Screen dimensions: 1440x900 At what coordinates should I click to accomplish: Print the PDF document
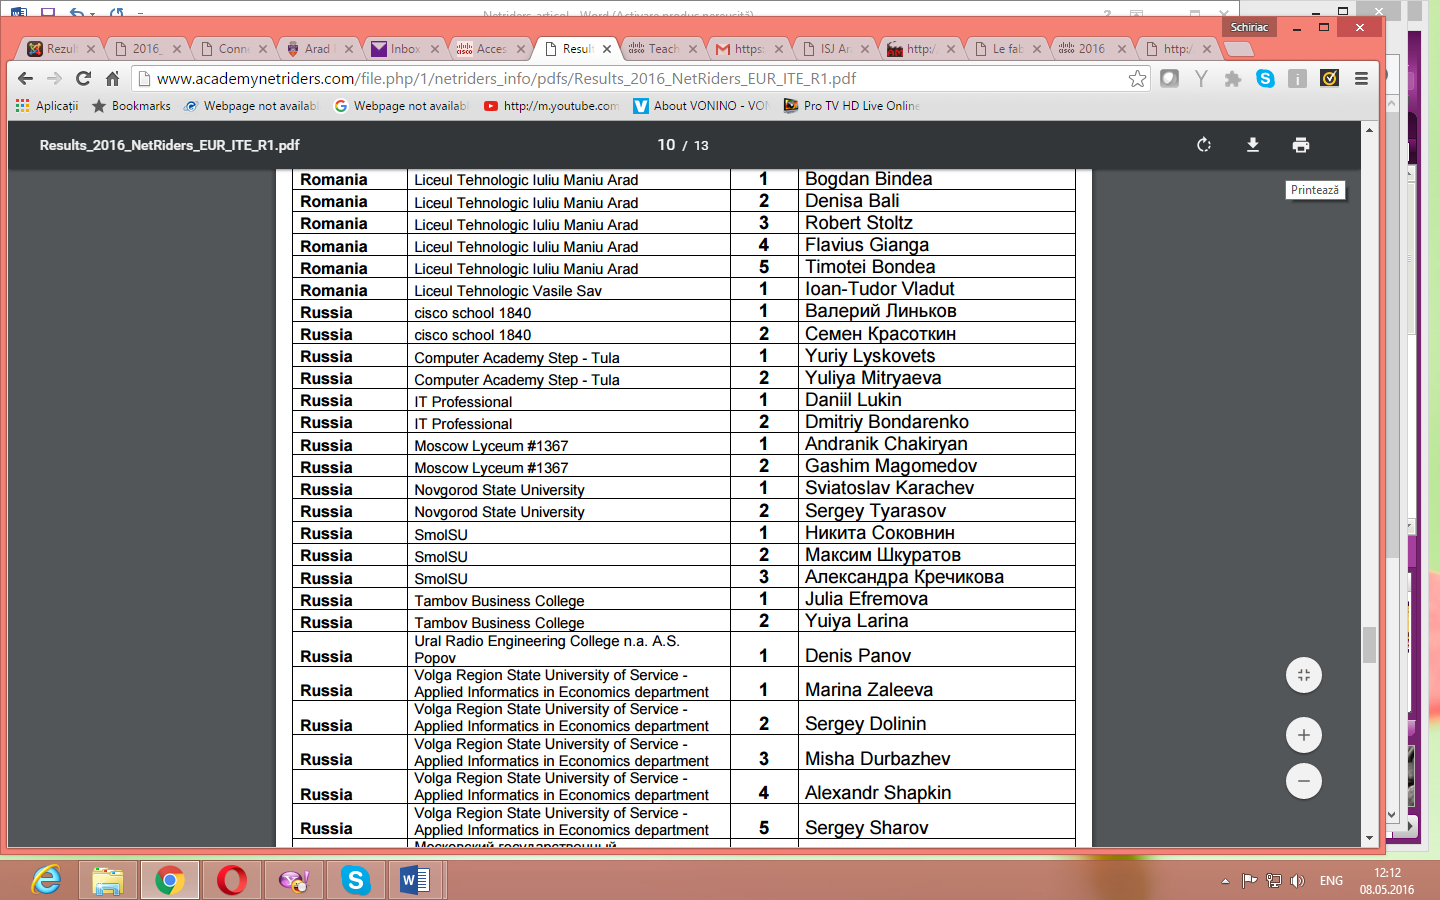coord(1300,145)
